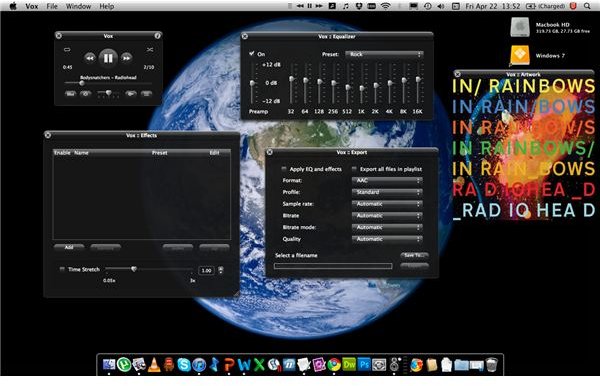Open the Vox speaker icon in dock

point(395,365)
